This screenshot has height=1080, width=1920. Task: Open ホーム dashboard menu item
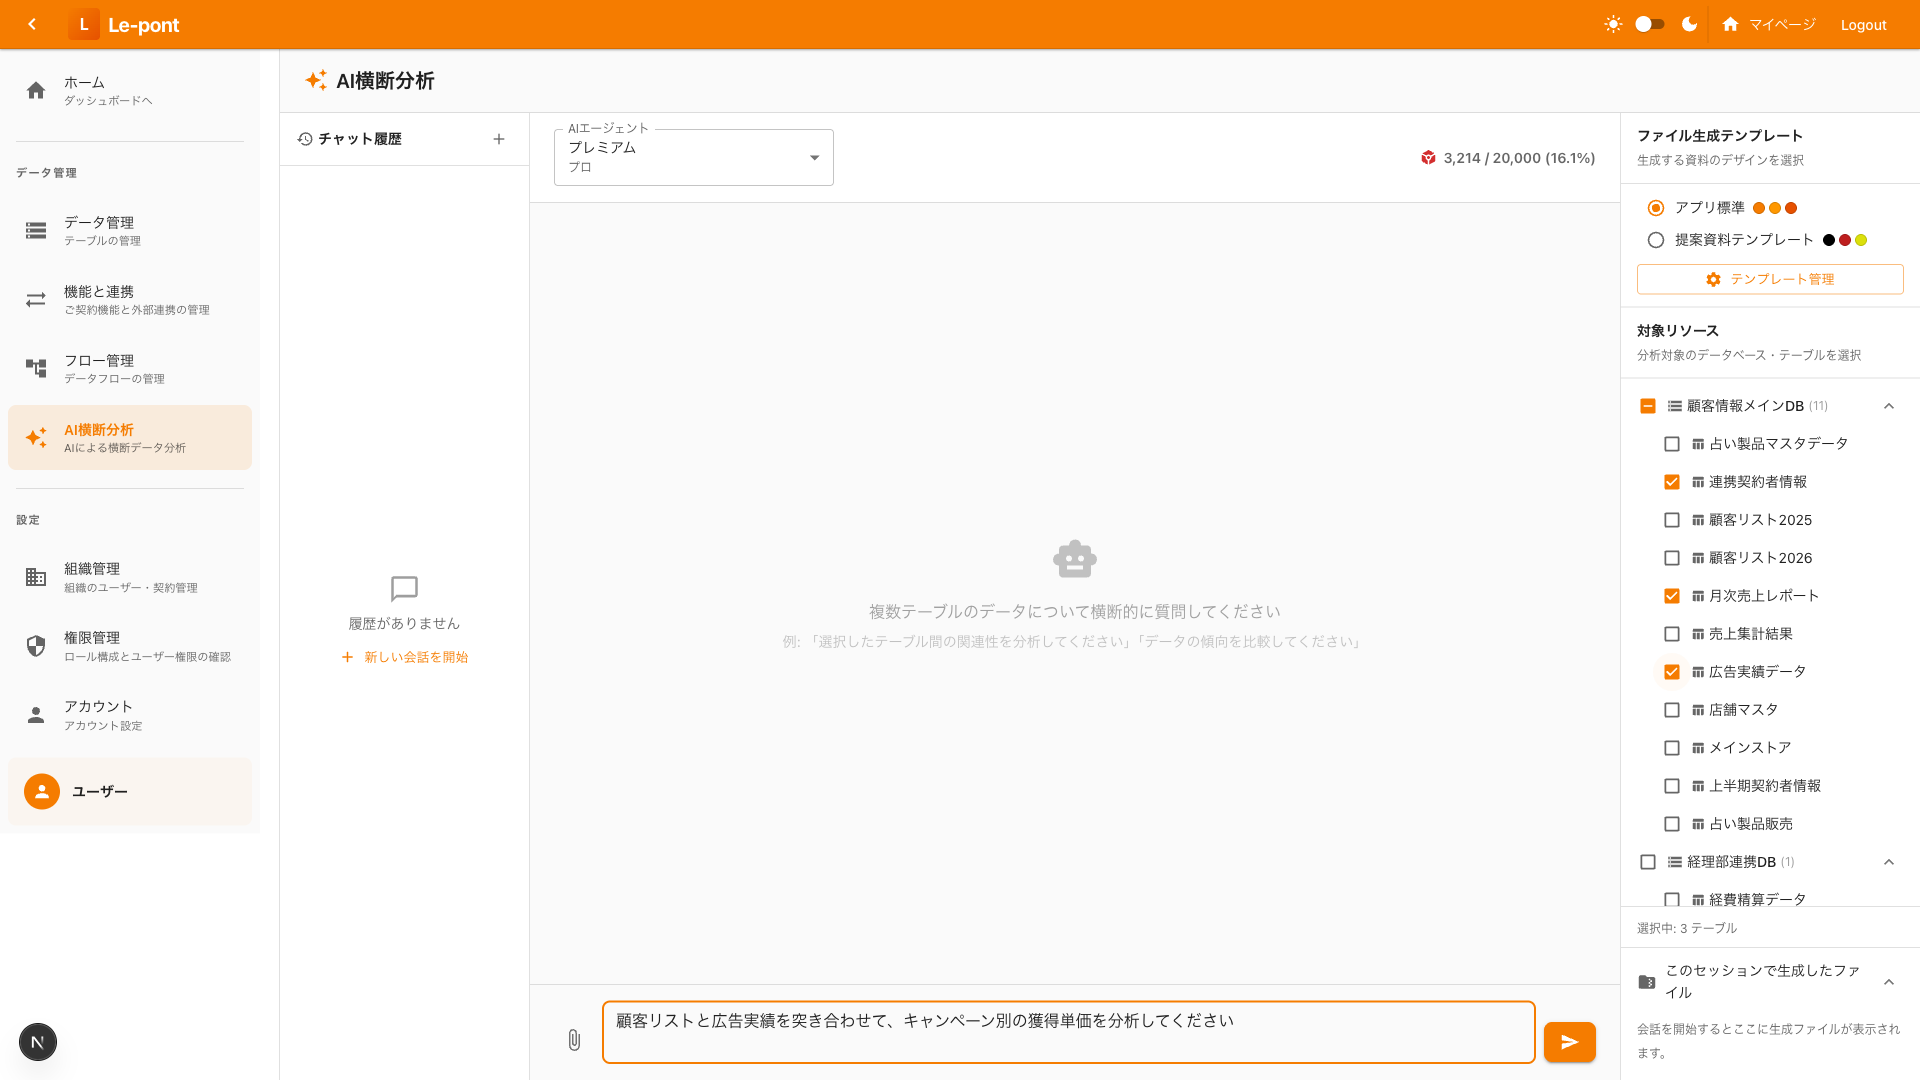pos(130,91)
